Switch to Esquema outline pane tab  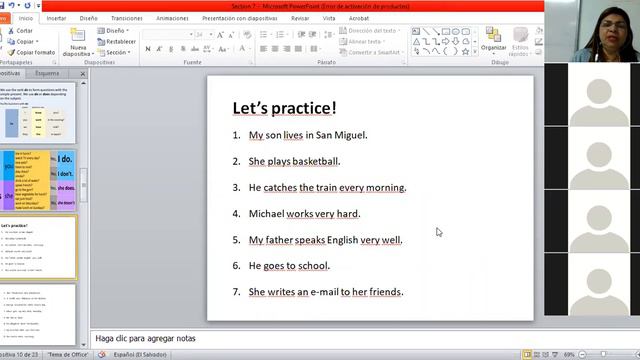click(x=47, y=73)
